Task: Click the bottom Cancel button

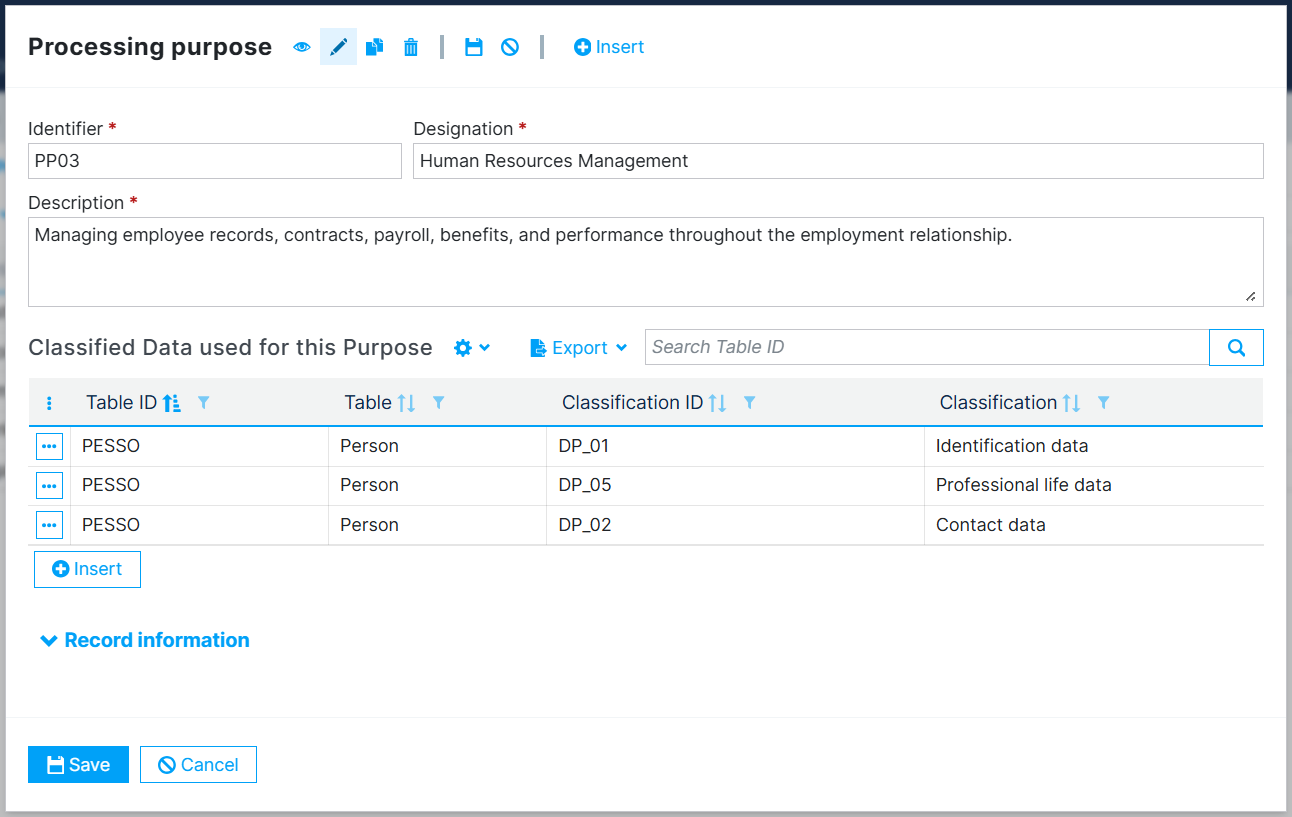Action: point(198,765)
